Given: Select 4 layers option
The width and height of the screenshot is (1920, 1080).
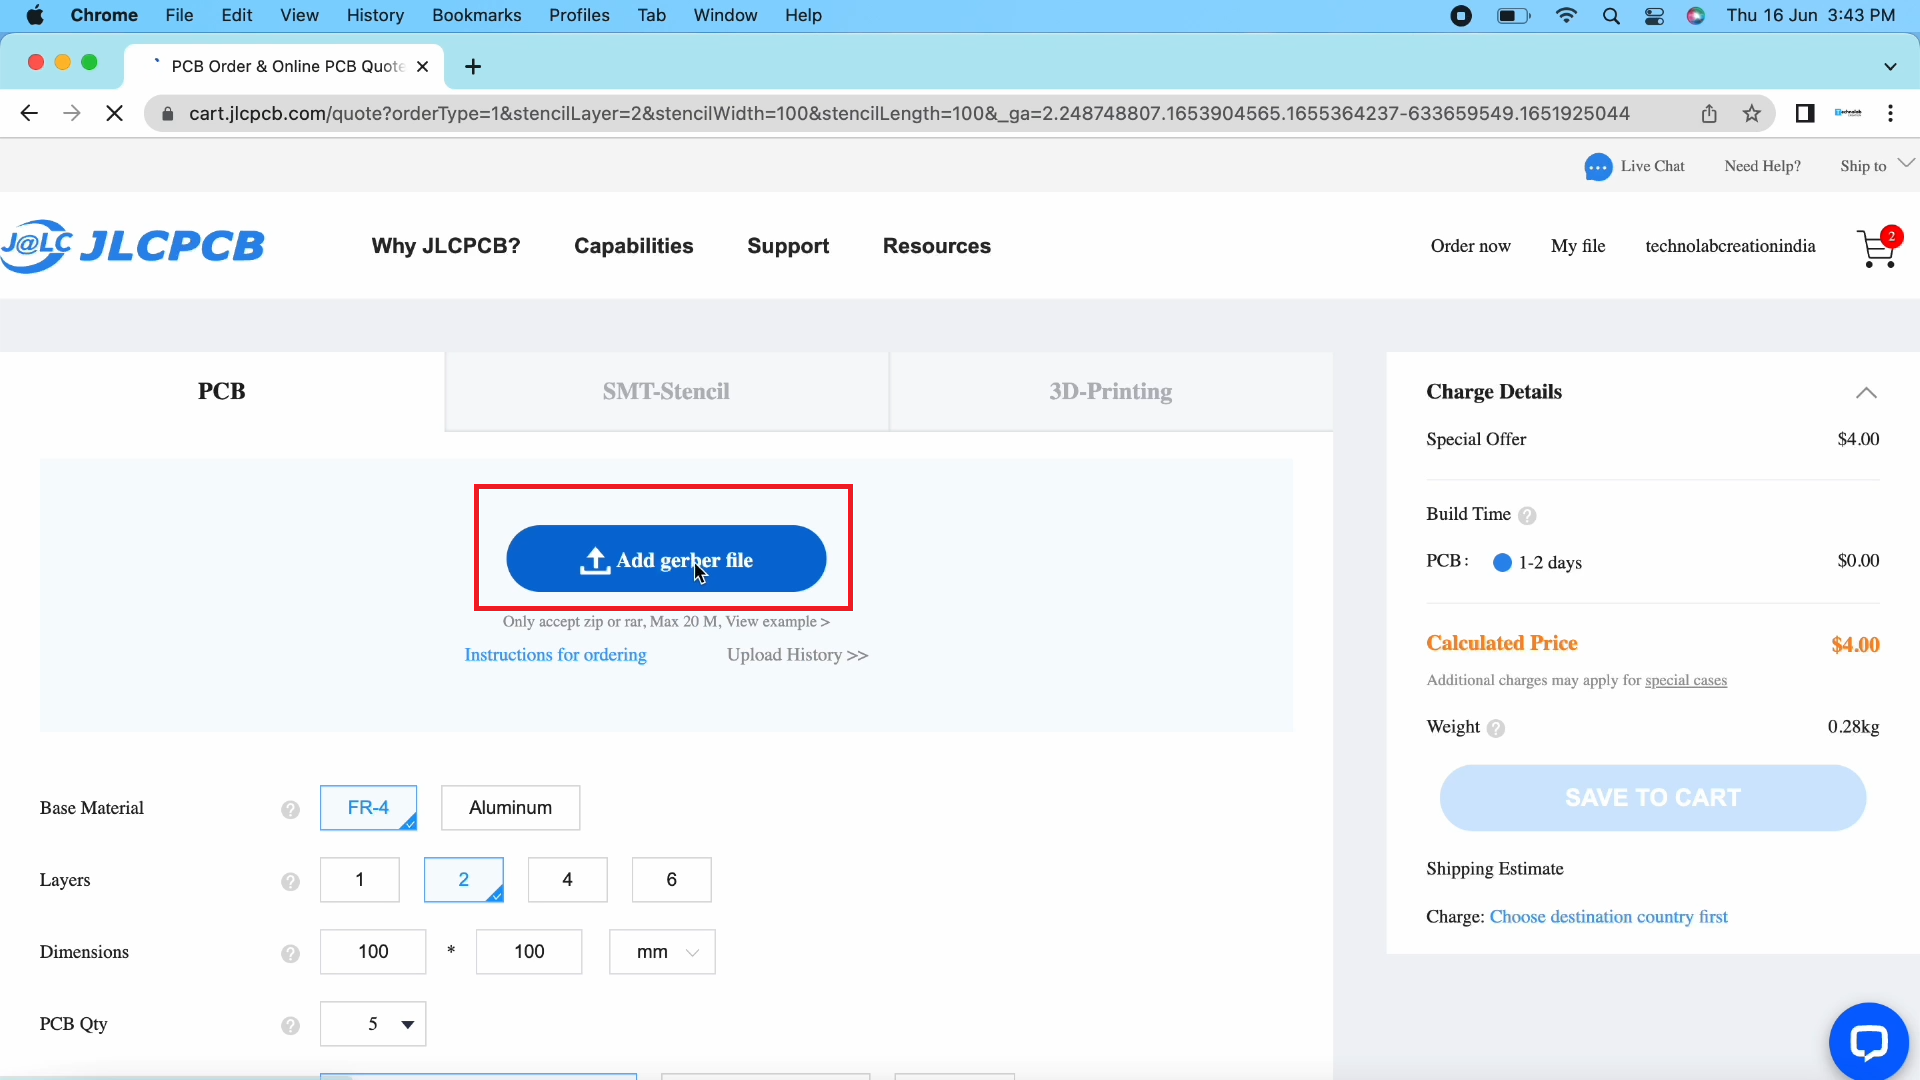Looking at the screenshot, I should pos(568,880).
